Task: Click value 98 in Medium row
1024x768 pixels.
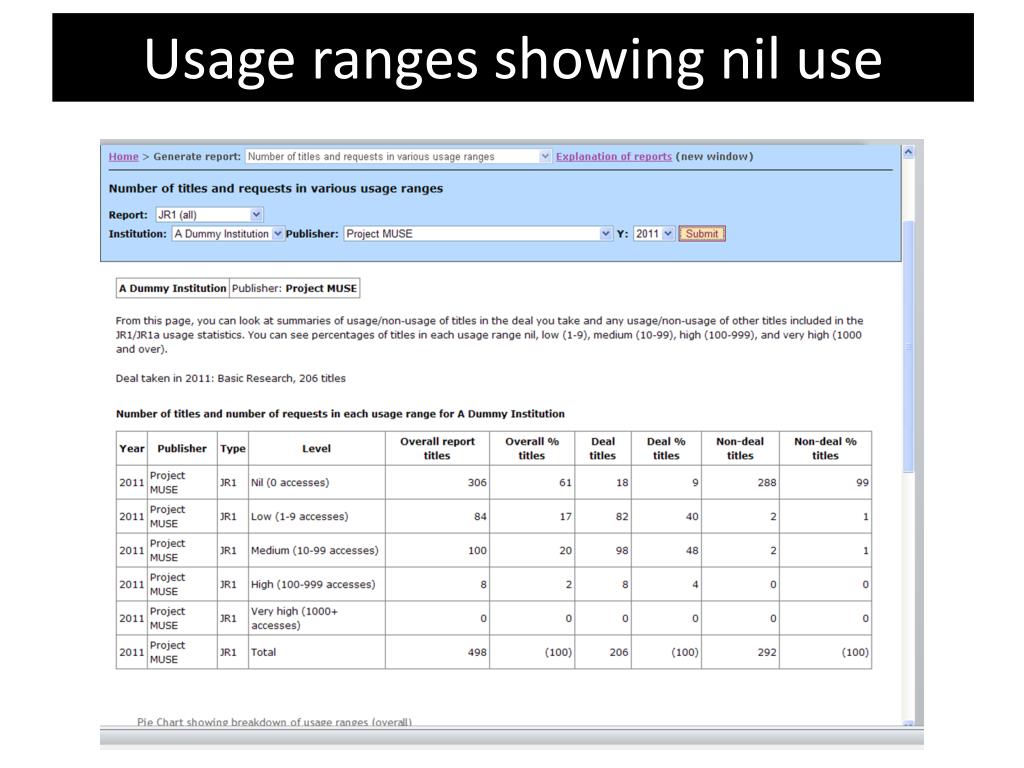Action: tap(622, 551)
